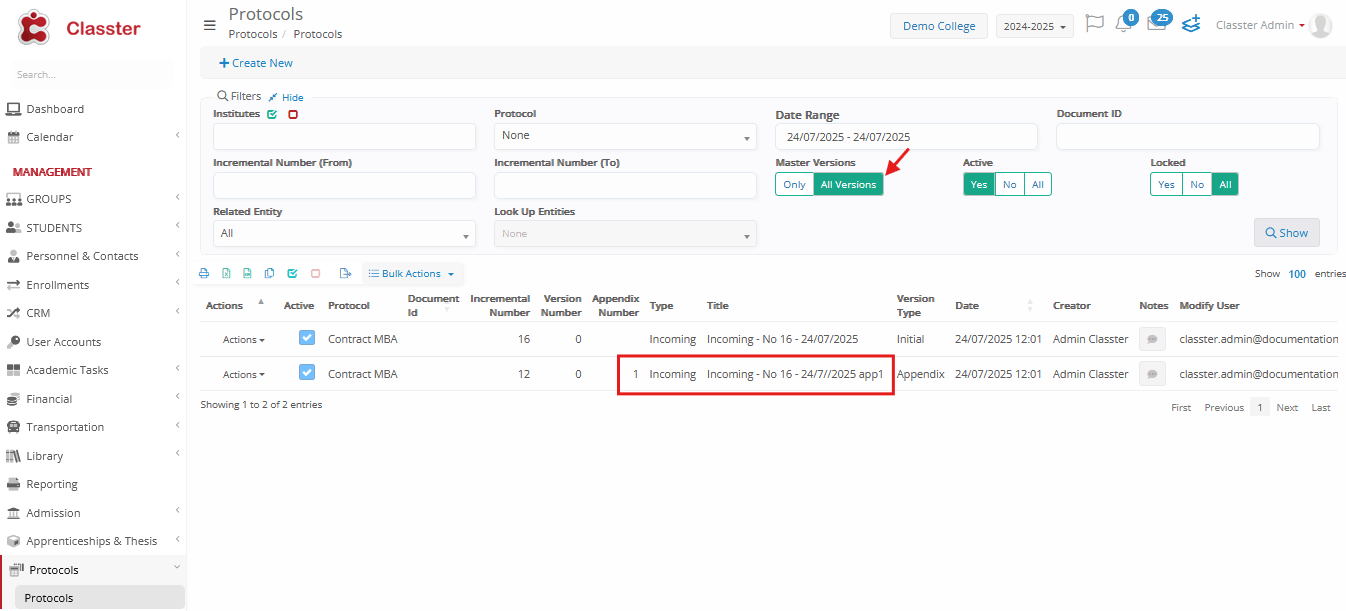Uncheck Active checkbox in first protocol row
This screenshot has width=1346, height=611.
pyautogui.click(x=307, y=338)
